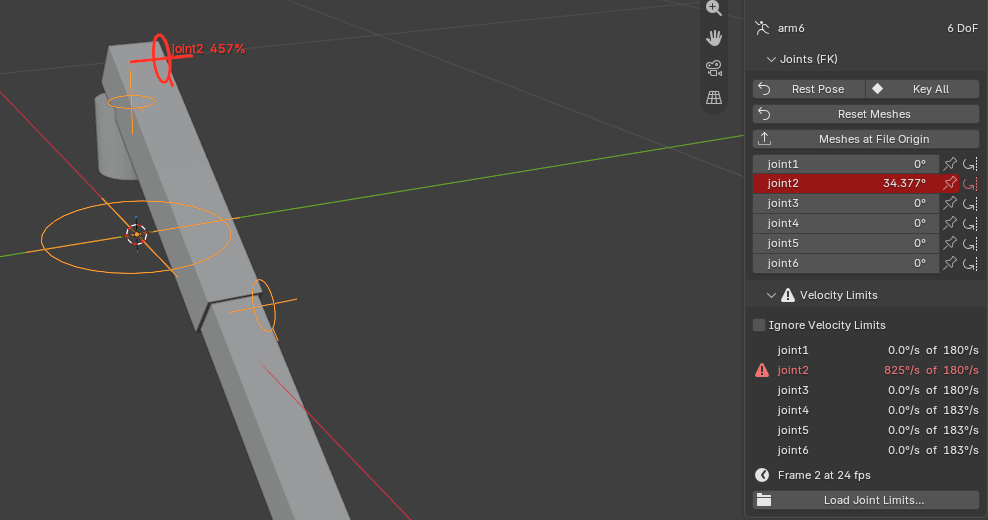Click joint2 velocity 825°/s of 180°/s
Screen dimensions: 988x520
(x=931, y=370)
